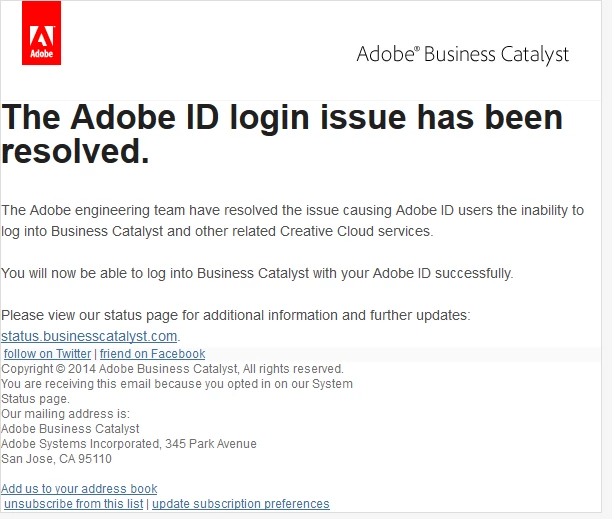Image resolution: width=612 pixels, height=519 pixels.
Task: Click the '345 Park Avenue' address line
Action: point(128,444)
